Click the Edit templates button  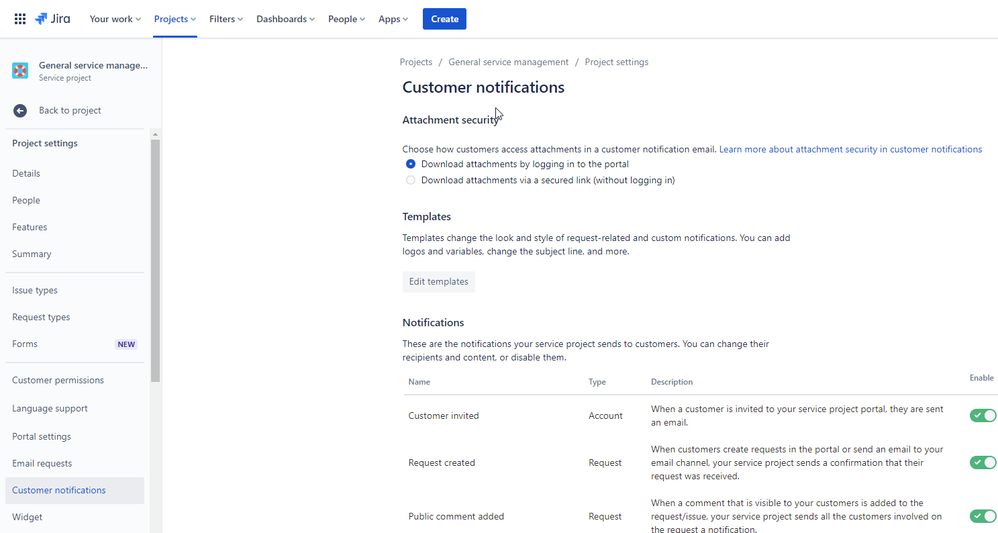(x=439, y=282)
